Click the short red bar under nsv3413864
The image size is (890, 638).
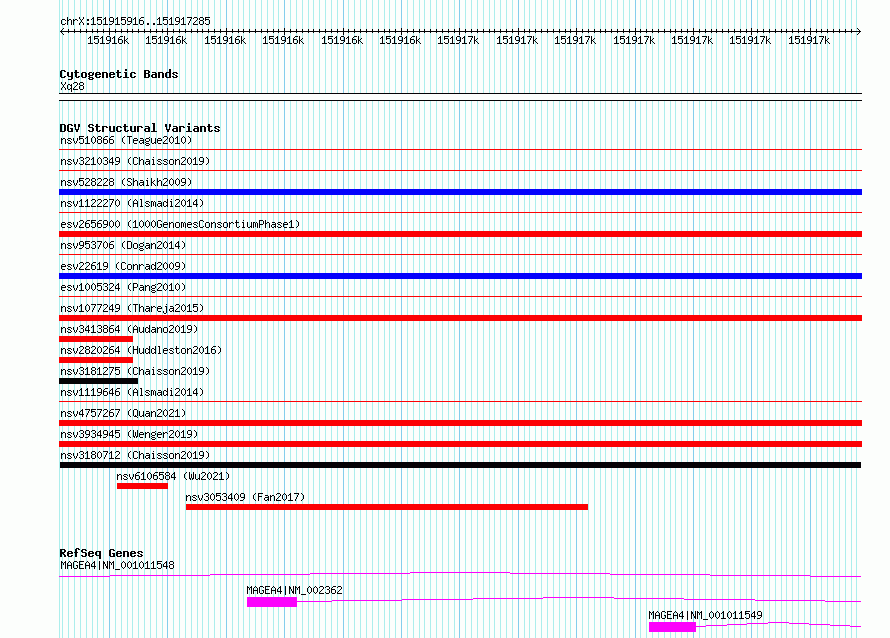[x=96, y=339]
